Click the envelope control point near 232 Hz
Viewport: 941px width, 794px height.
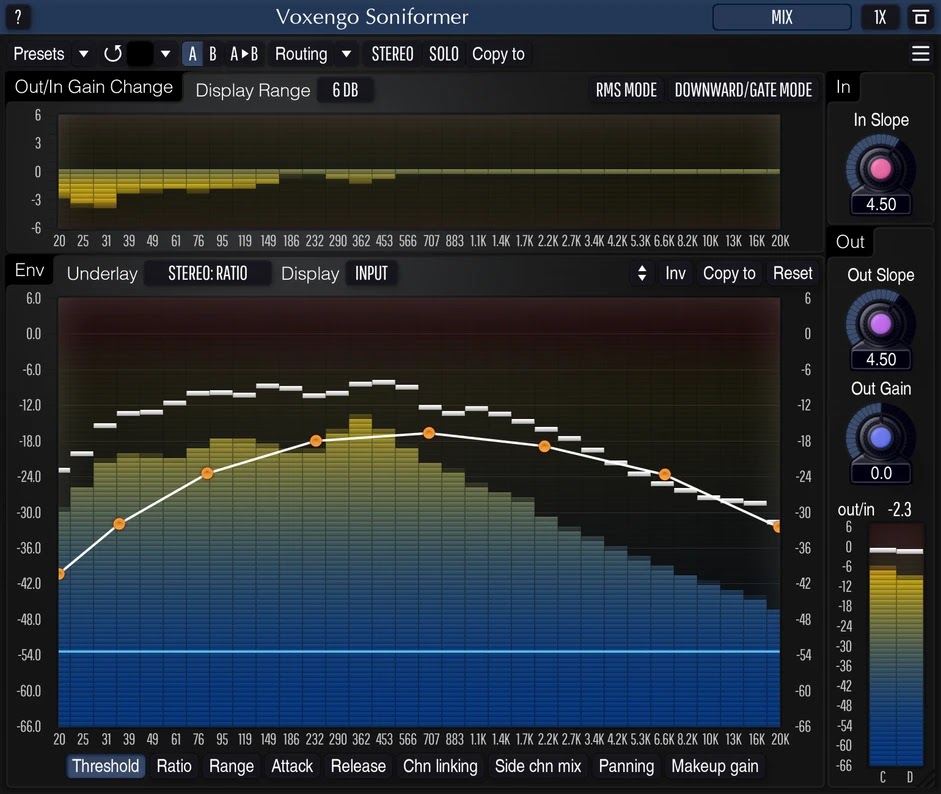click(316, 441)
